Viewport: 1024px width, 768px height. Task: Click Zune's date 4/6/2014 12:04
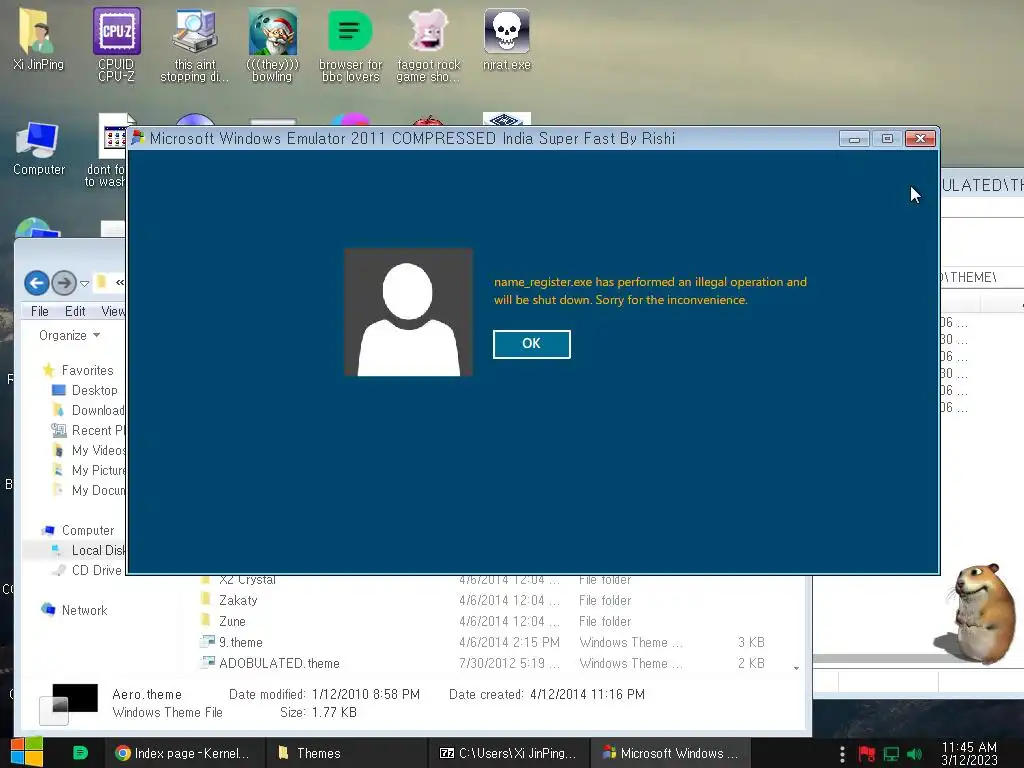[509, 621]
